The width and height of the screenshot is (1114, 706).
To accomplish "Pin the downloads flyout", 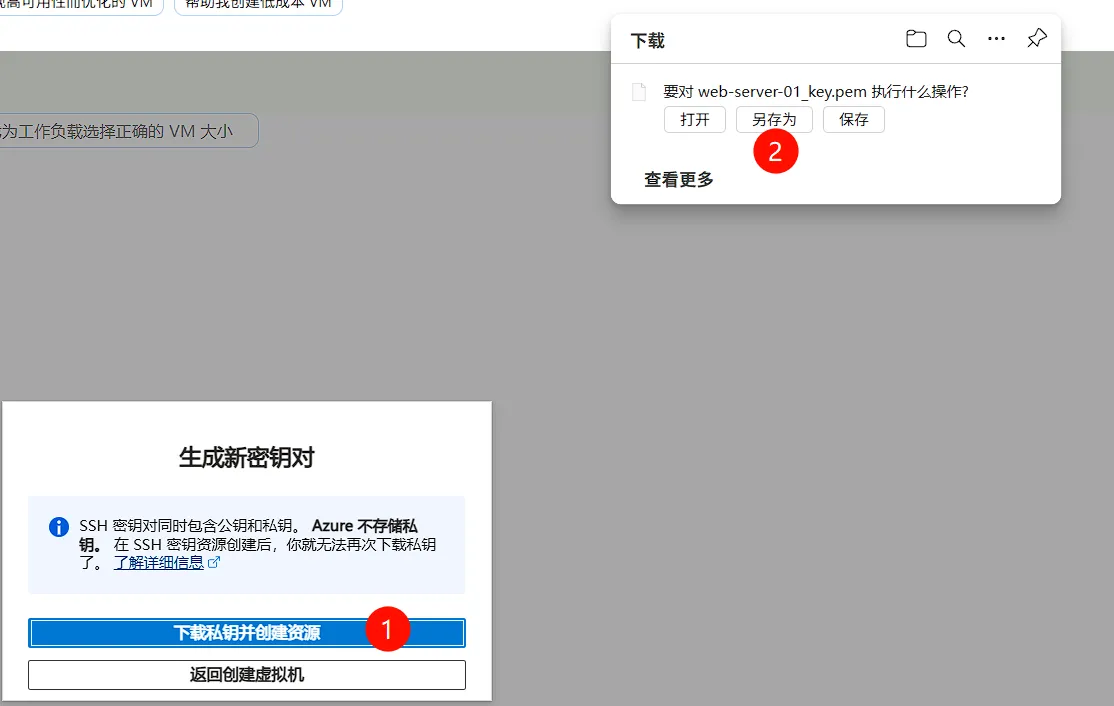I will pos(1036,38).
